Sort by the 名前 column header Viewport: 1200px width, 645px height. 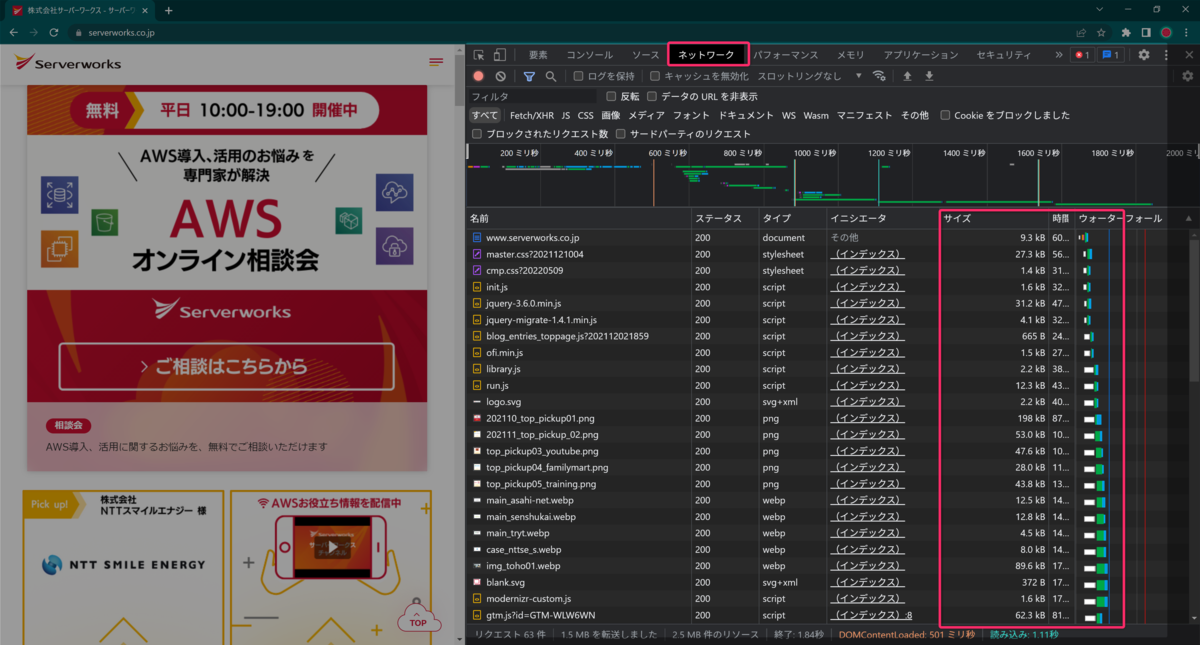pos(579,218)
